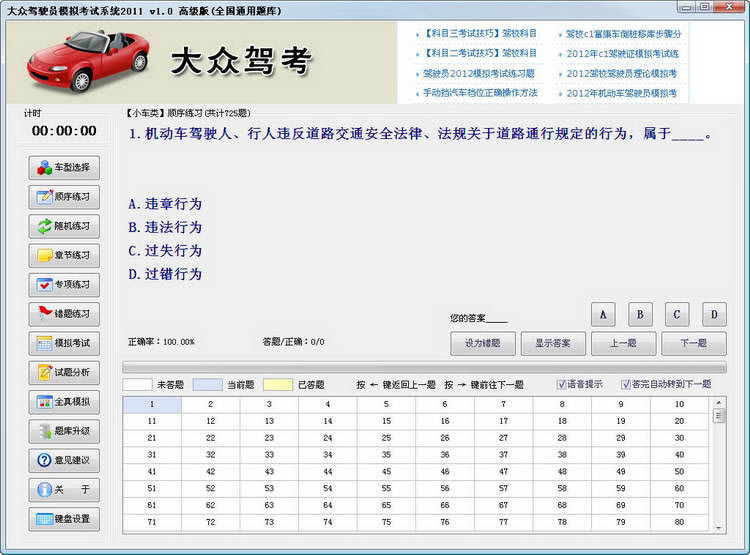Start 顺序练习 sequential practice mode
The height and width of the screenshot is (555, 750).
tap(63, 196)
